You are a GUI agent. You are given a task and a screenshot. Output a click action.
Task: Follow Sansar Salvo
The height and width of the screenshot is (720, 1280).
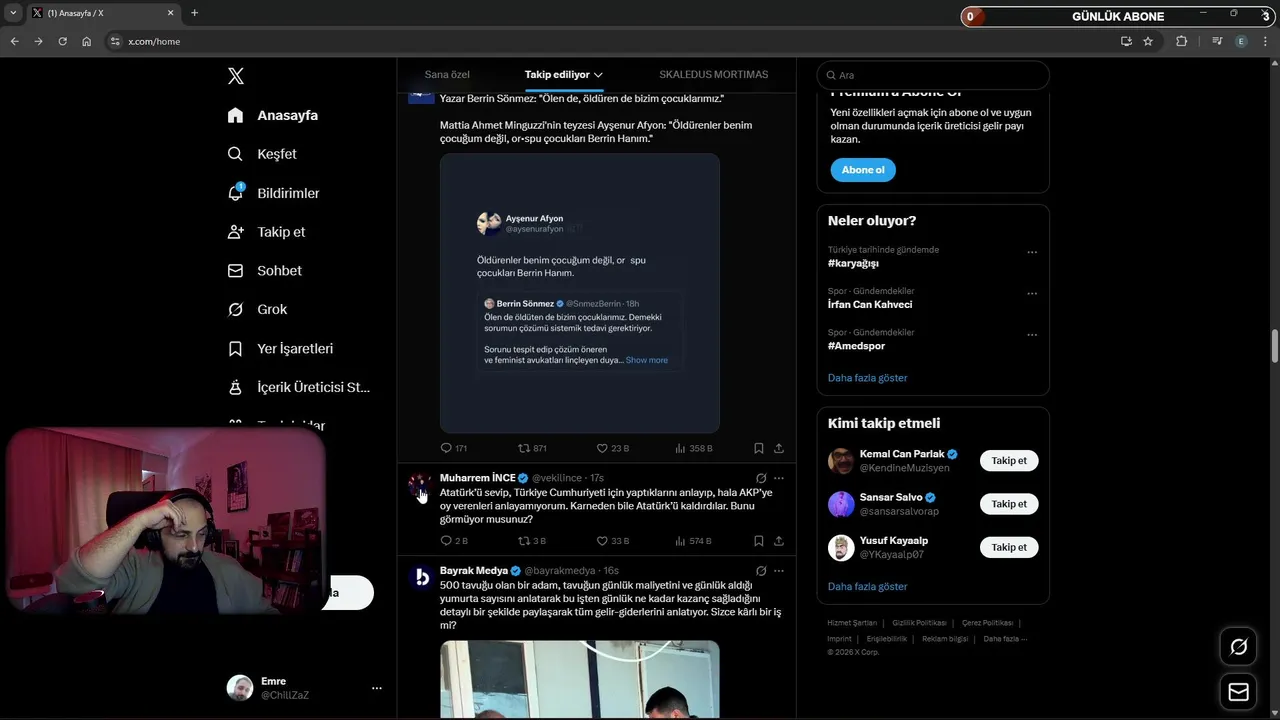(1009, 504)
